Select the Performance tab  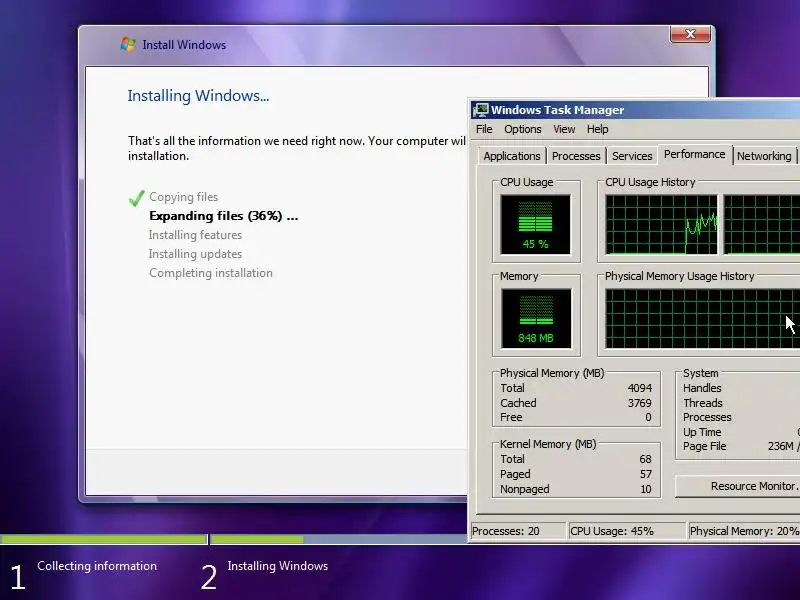click(694, 154)
